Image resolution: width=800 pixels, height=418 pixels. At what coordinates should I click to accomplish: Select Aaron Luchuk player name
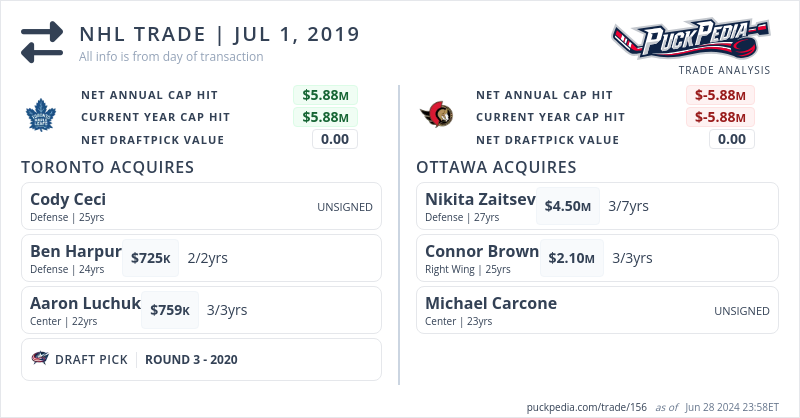(85, 303)
